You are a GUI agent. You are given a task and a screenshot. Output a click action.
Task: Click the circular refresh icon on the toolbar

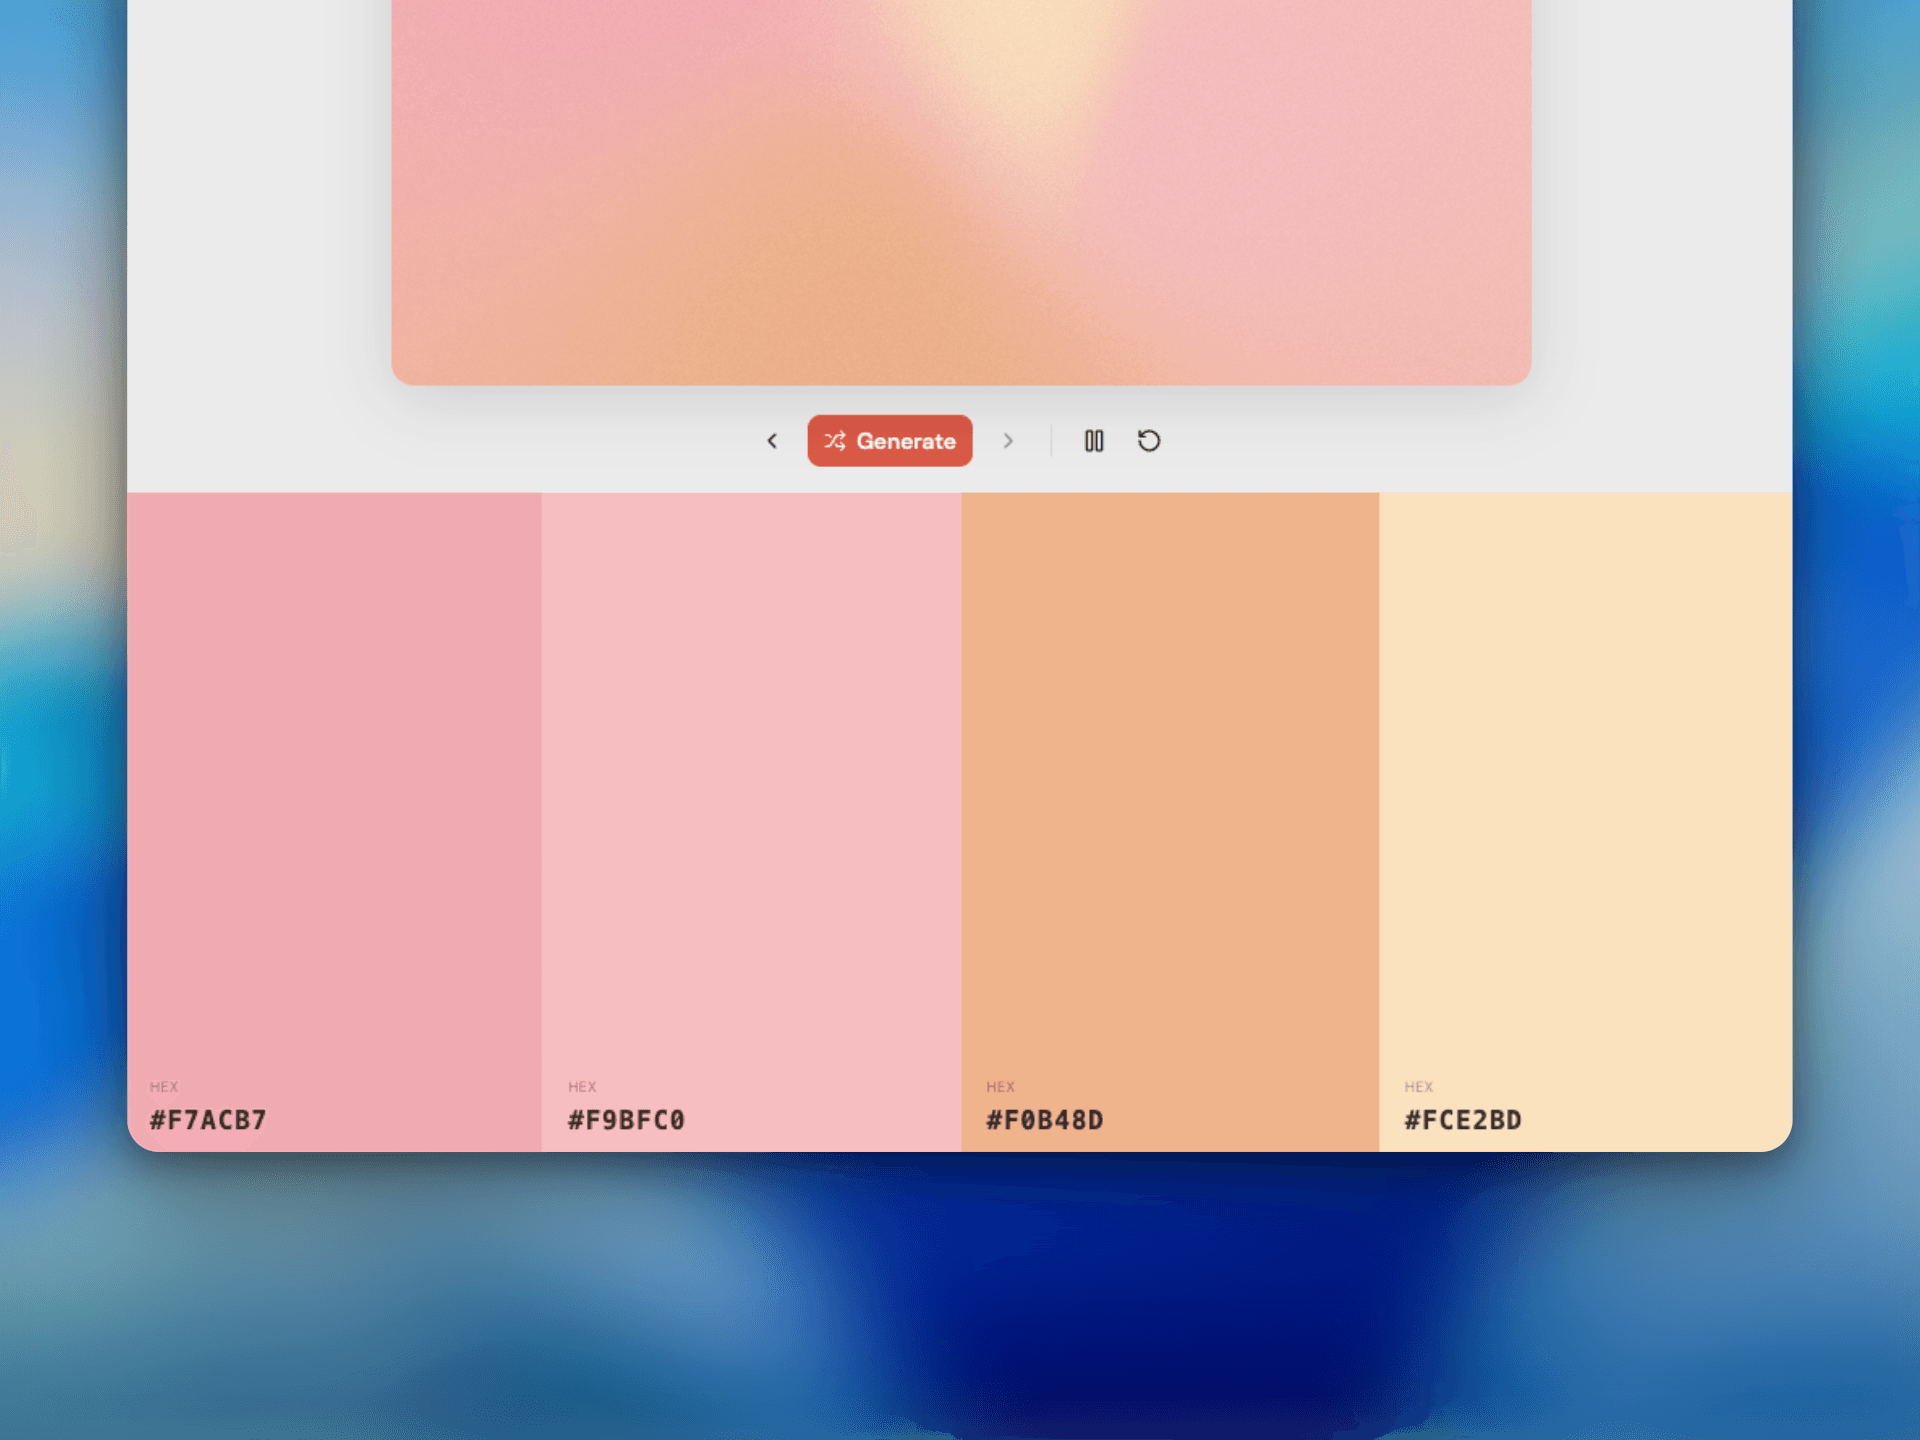(x=1148, y=441)
